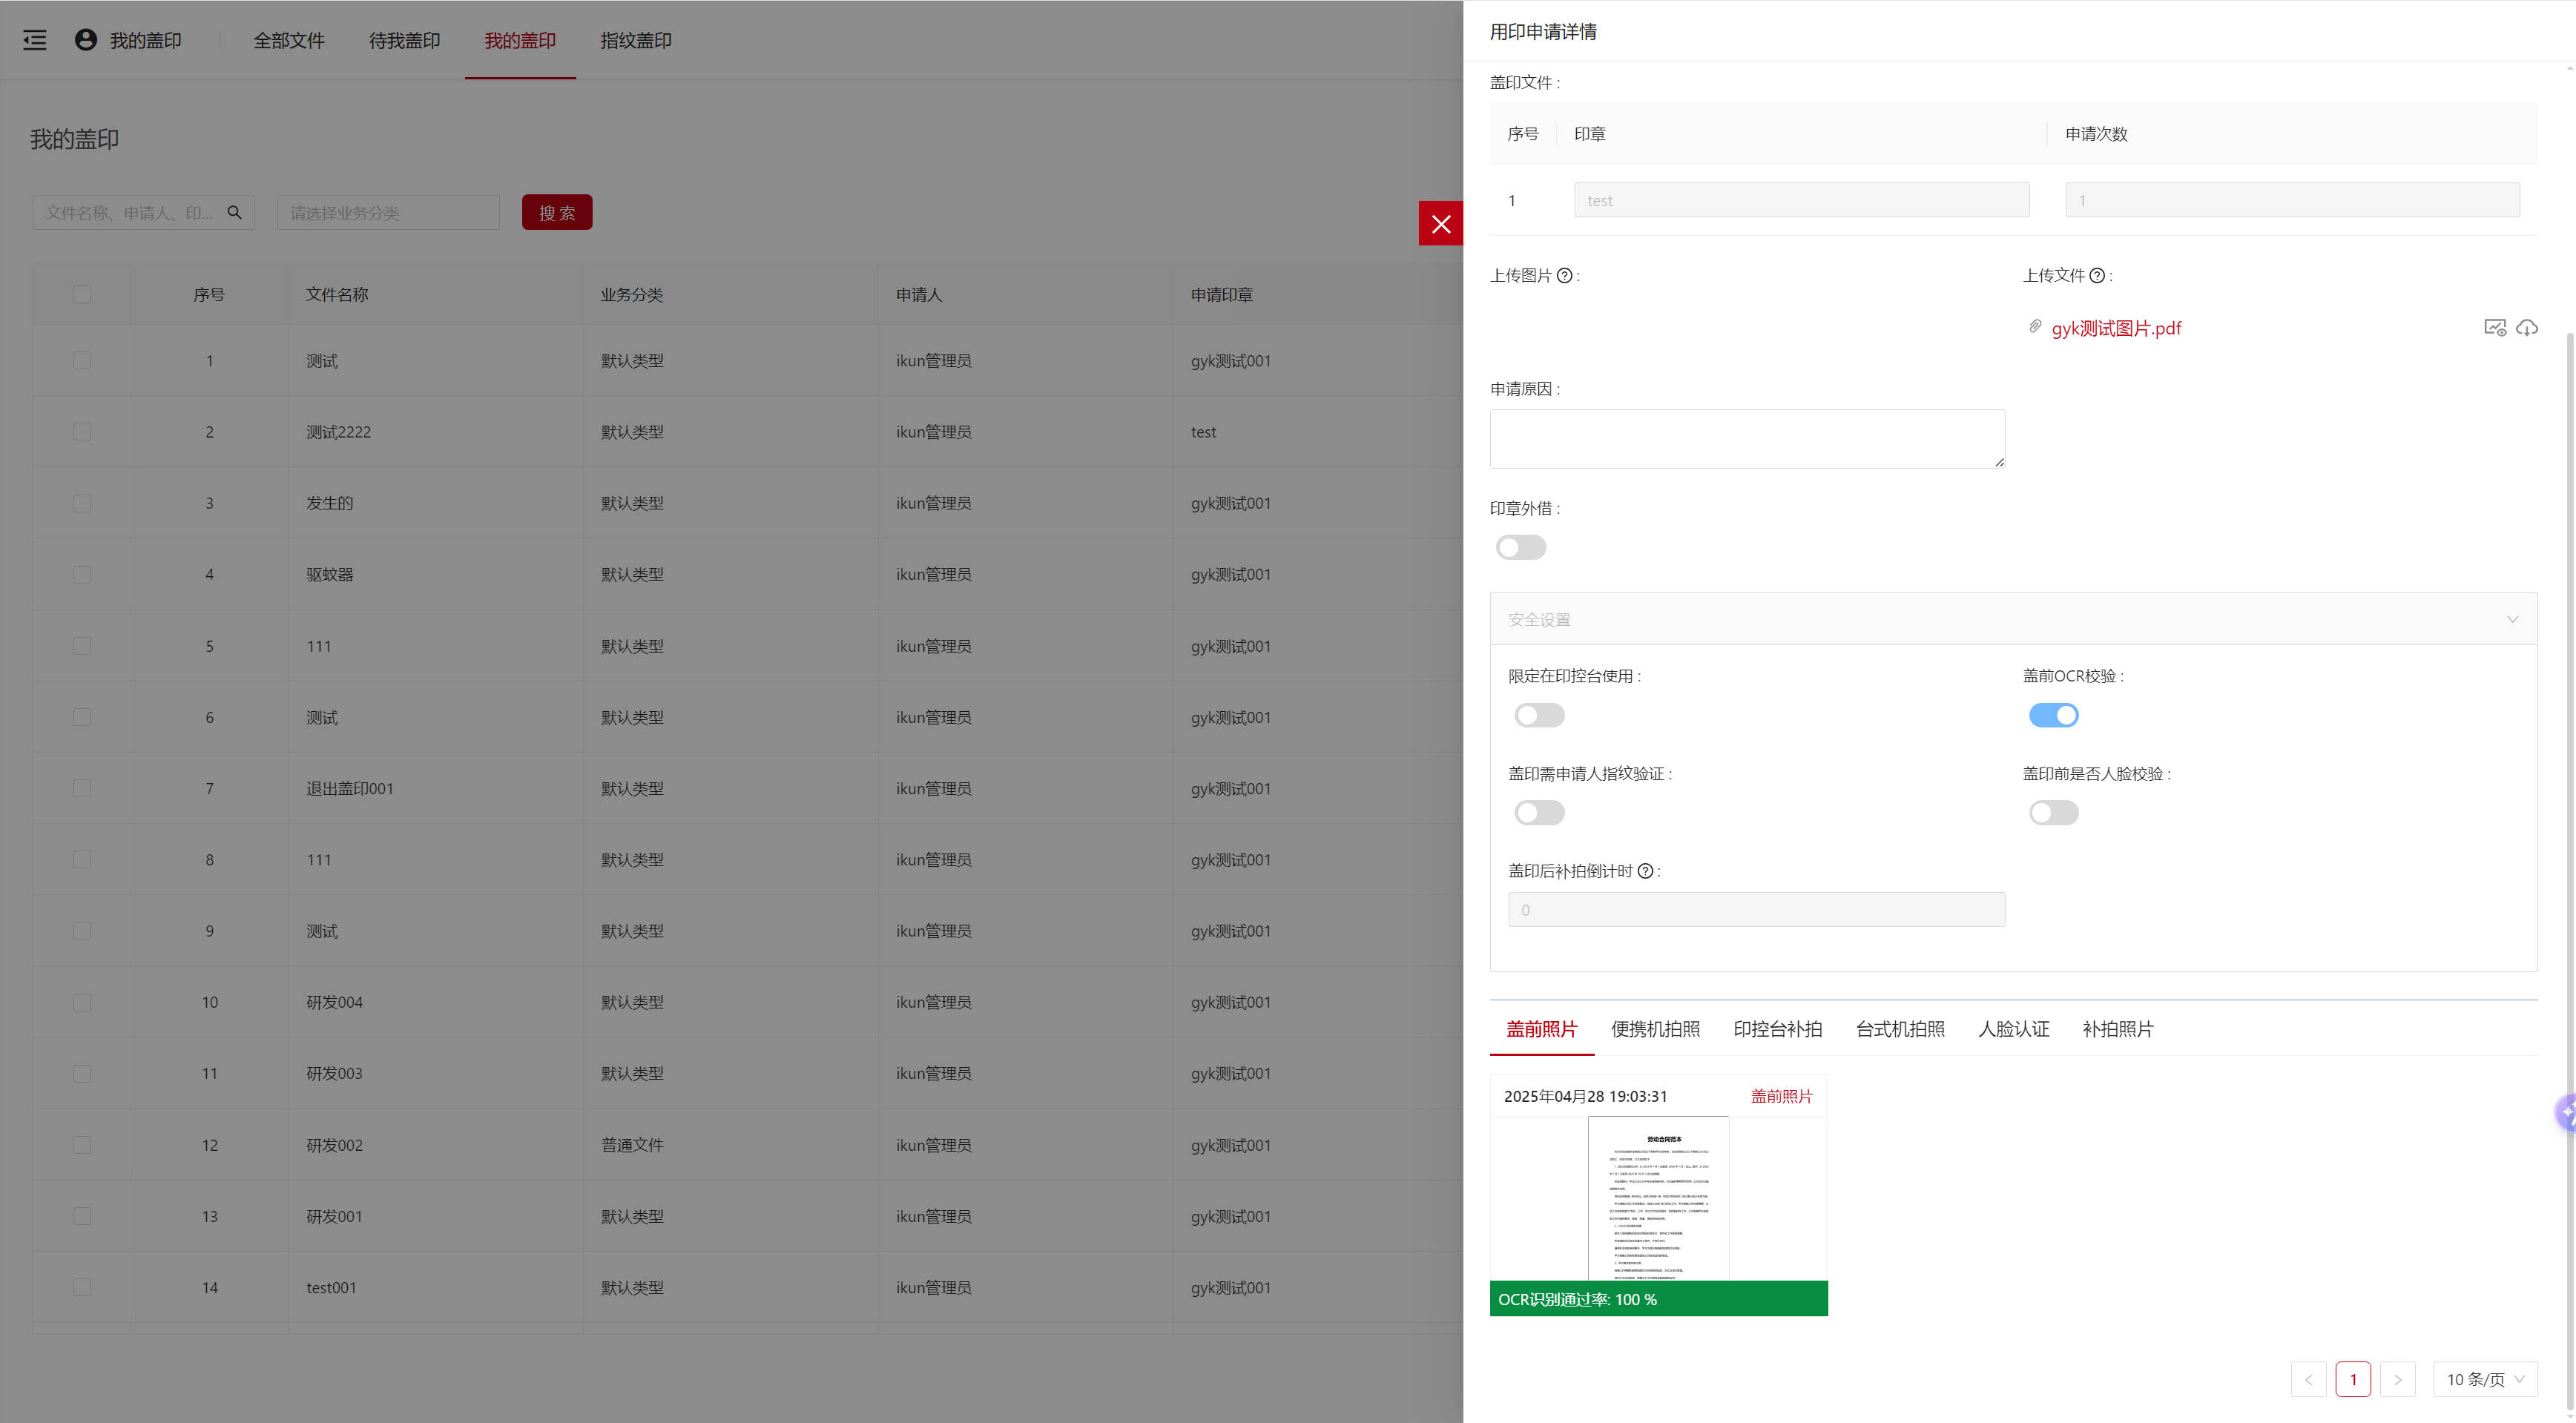Click the purple floating assistant icon
Screen dimensions: 2576x1423
[2566, 1112]
